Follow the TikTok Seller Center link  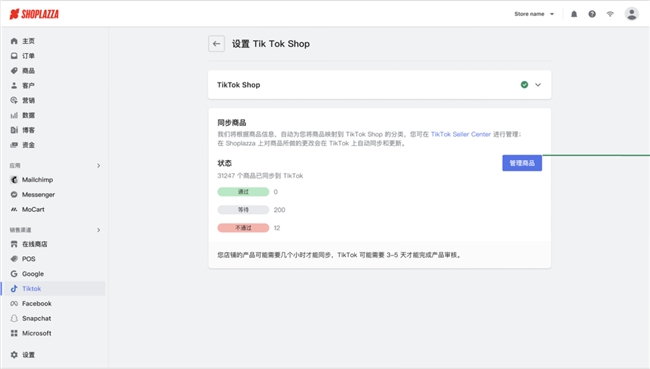point(461,134)
